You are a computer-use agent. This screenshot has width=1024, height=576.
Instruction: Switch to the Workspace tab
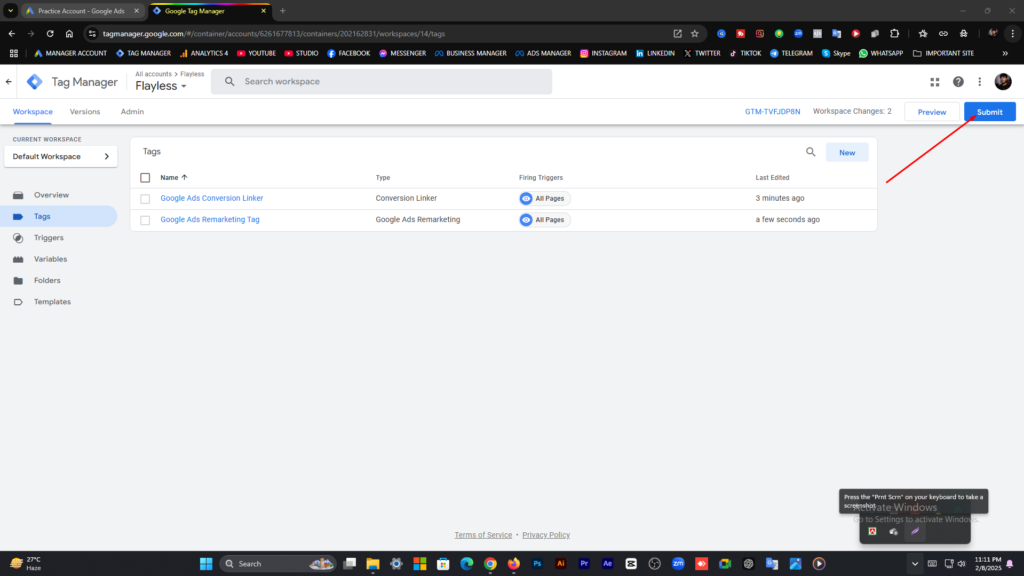(x=33, y=112)
